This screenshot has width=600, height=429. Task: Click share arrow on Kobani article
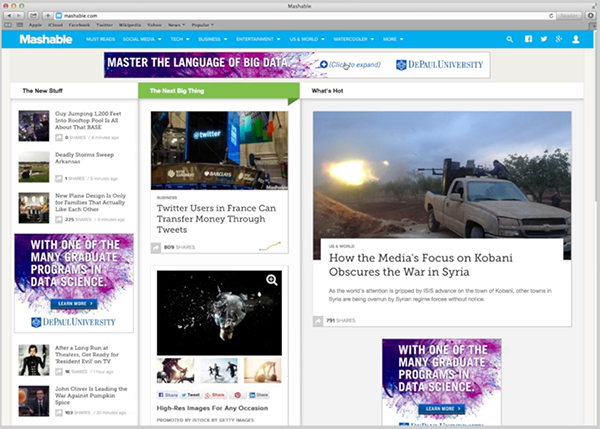point(318,321)
